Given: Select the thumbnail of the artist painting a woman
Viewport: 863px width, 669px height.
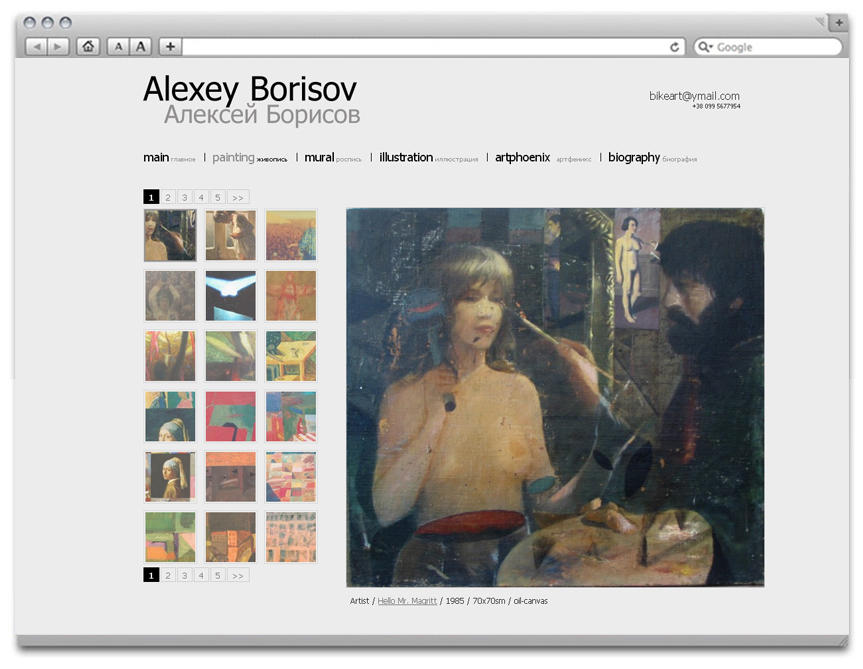Looking at the screenshot, I should pyautogui.click(x=170, y=235).
